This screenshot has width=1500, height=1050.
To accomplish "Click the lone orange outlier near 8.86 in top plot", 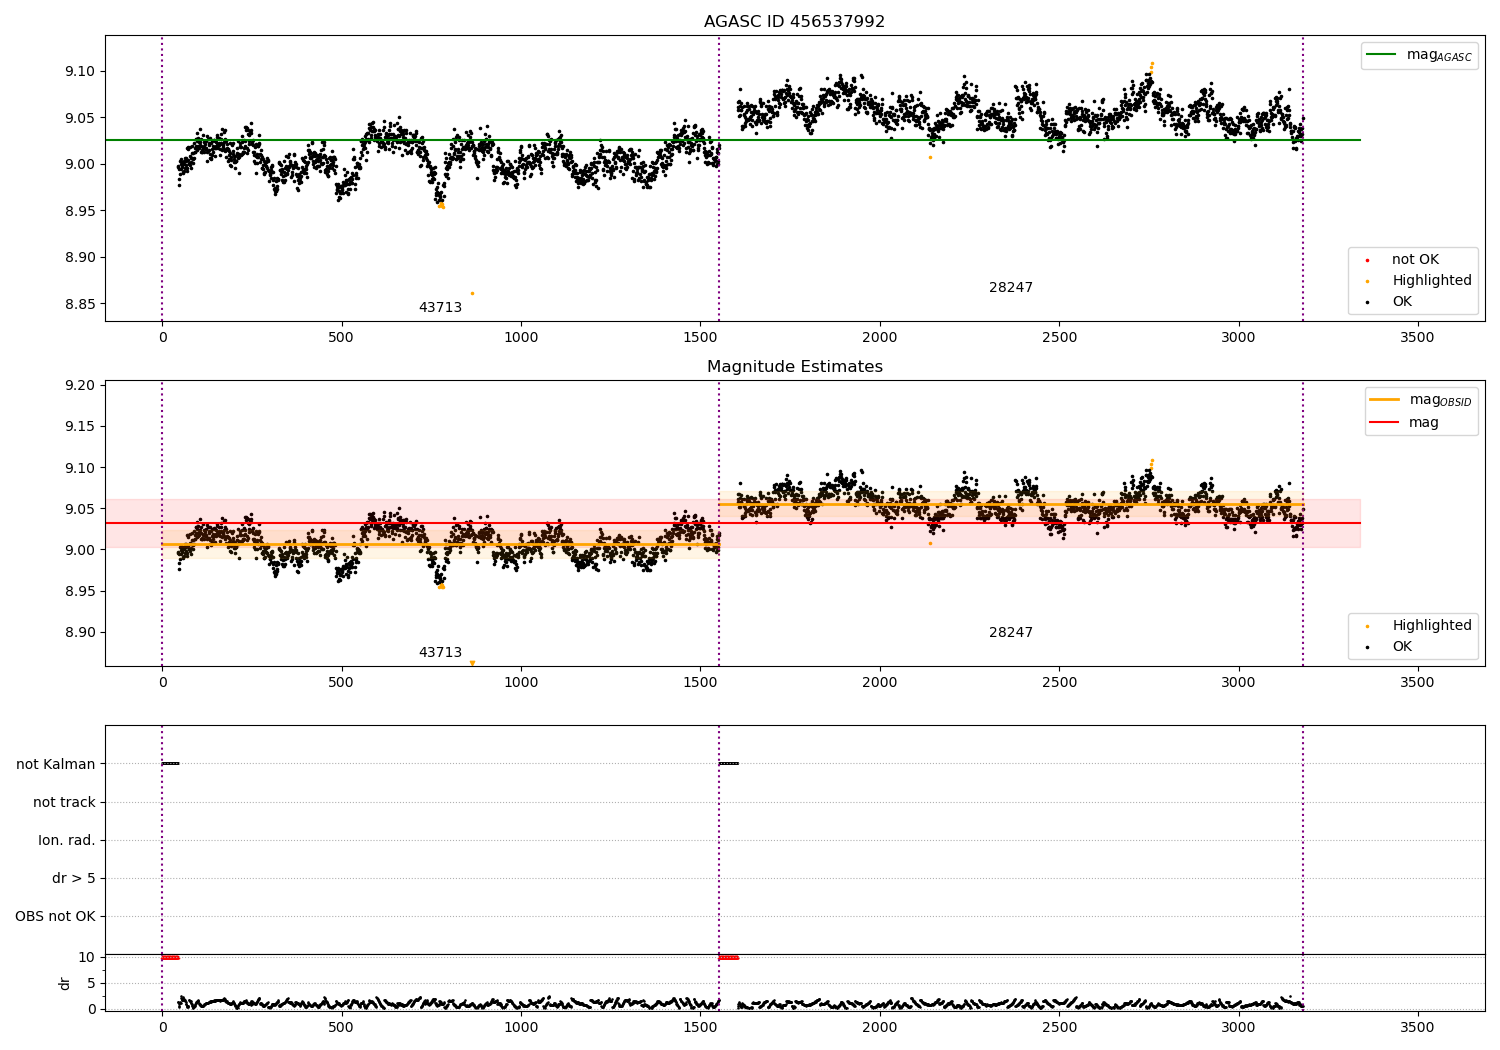I will coord(472,293).
